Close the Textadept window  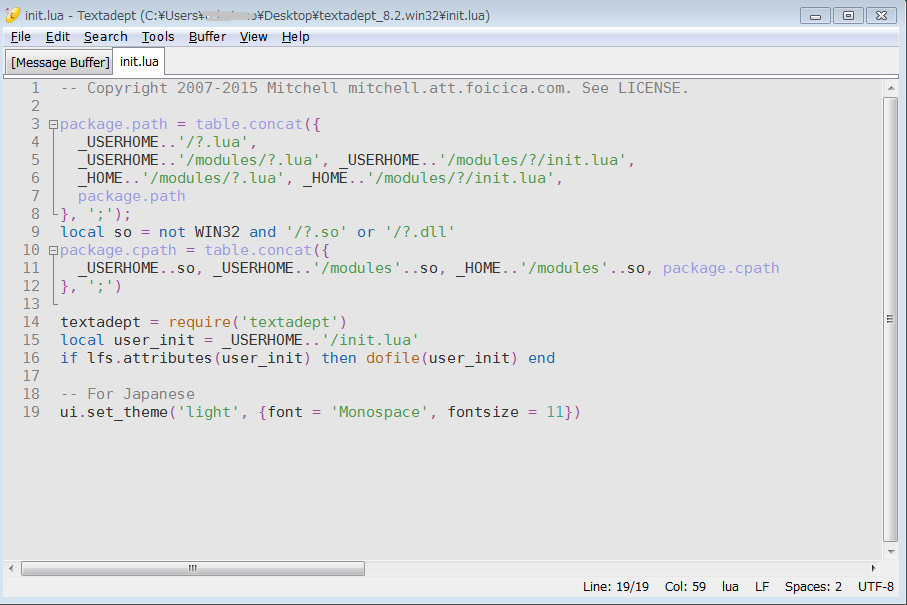click(881, 16)
